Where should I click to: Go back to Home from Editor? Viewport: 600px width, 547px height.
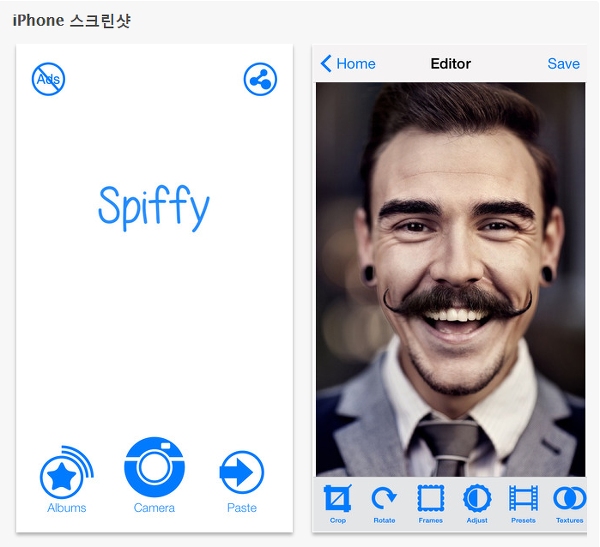[x=348, y=64]
